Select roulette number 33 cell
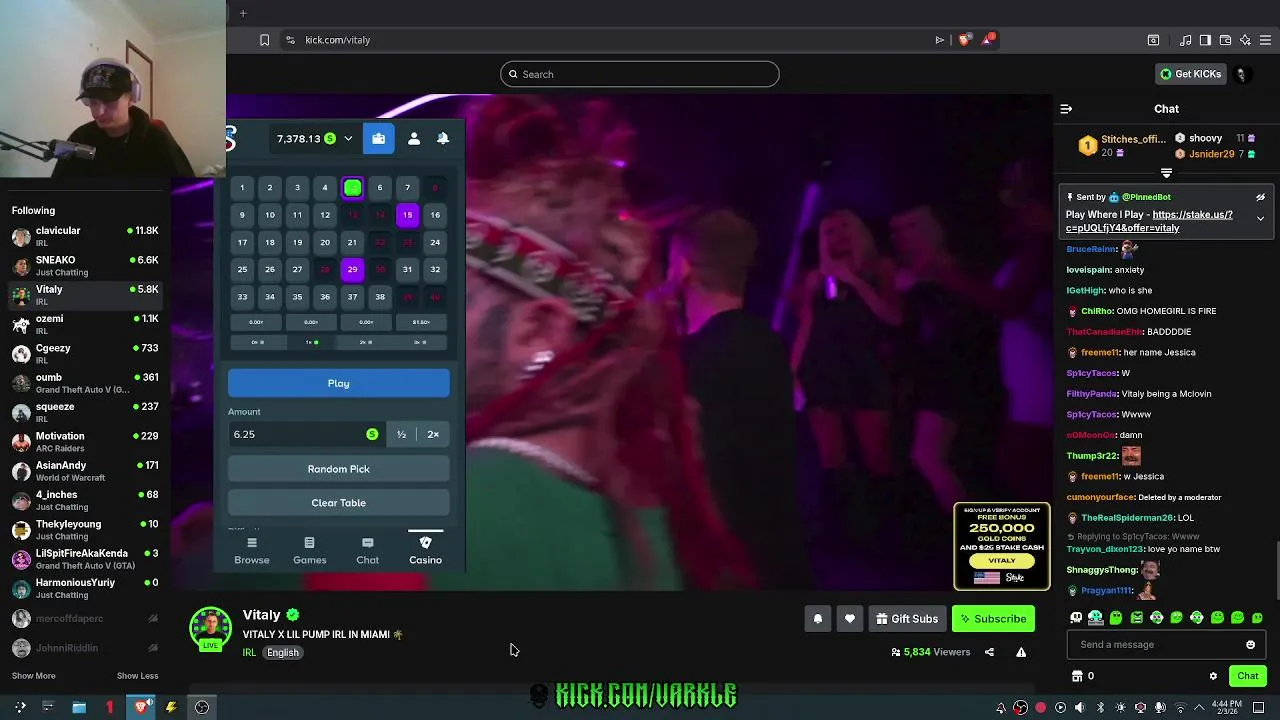 242,296
